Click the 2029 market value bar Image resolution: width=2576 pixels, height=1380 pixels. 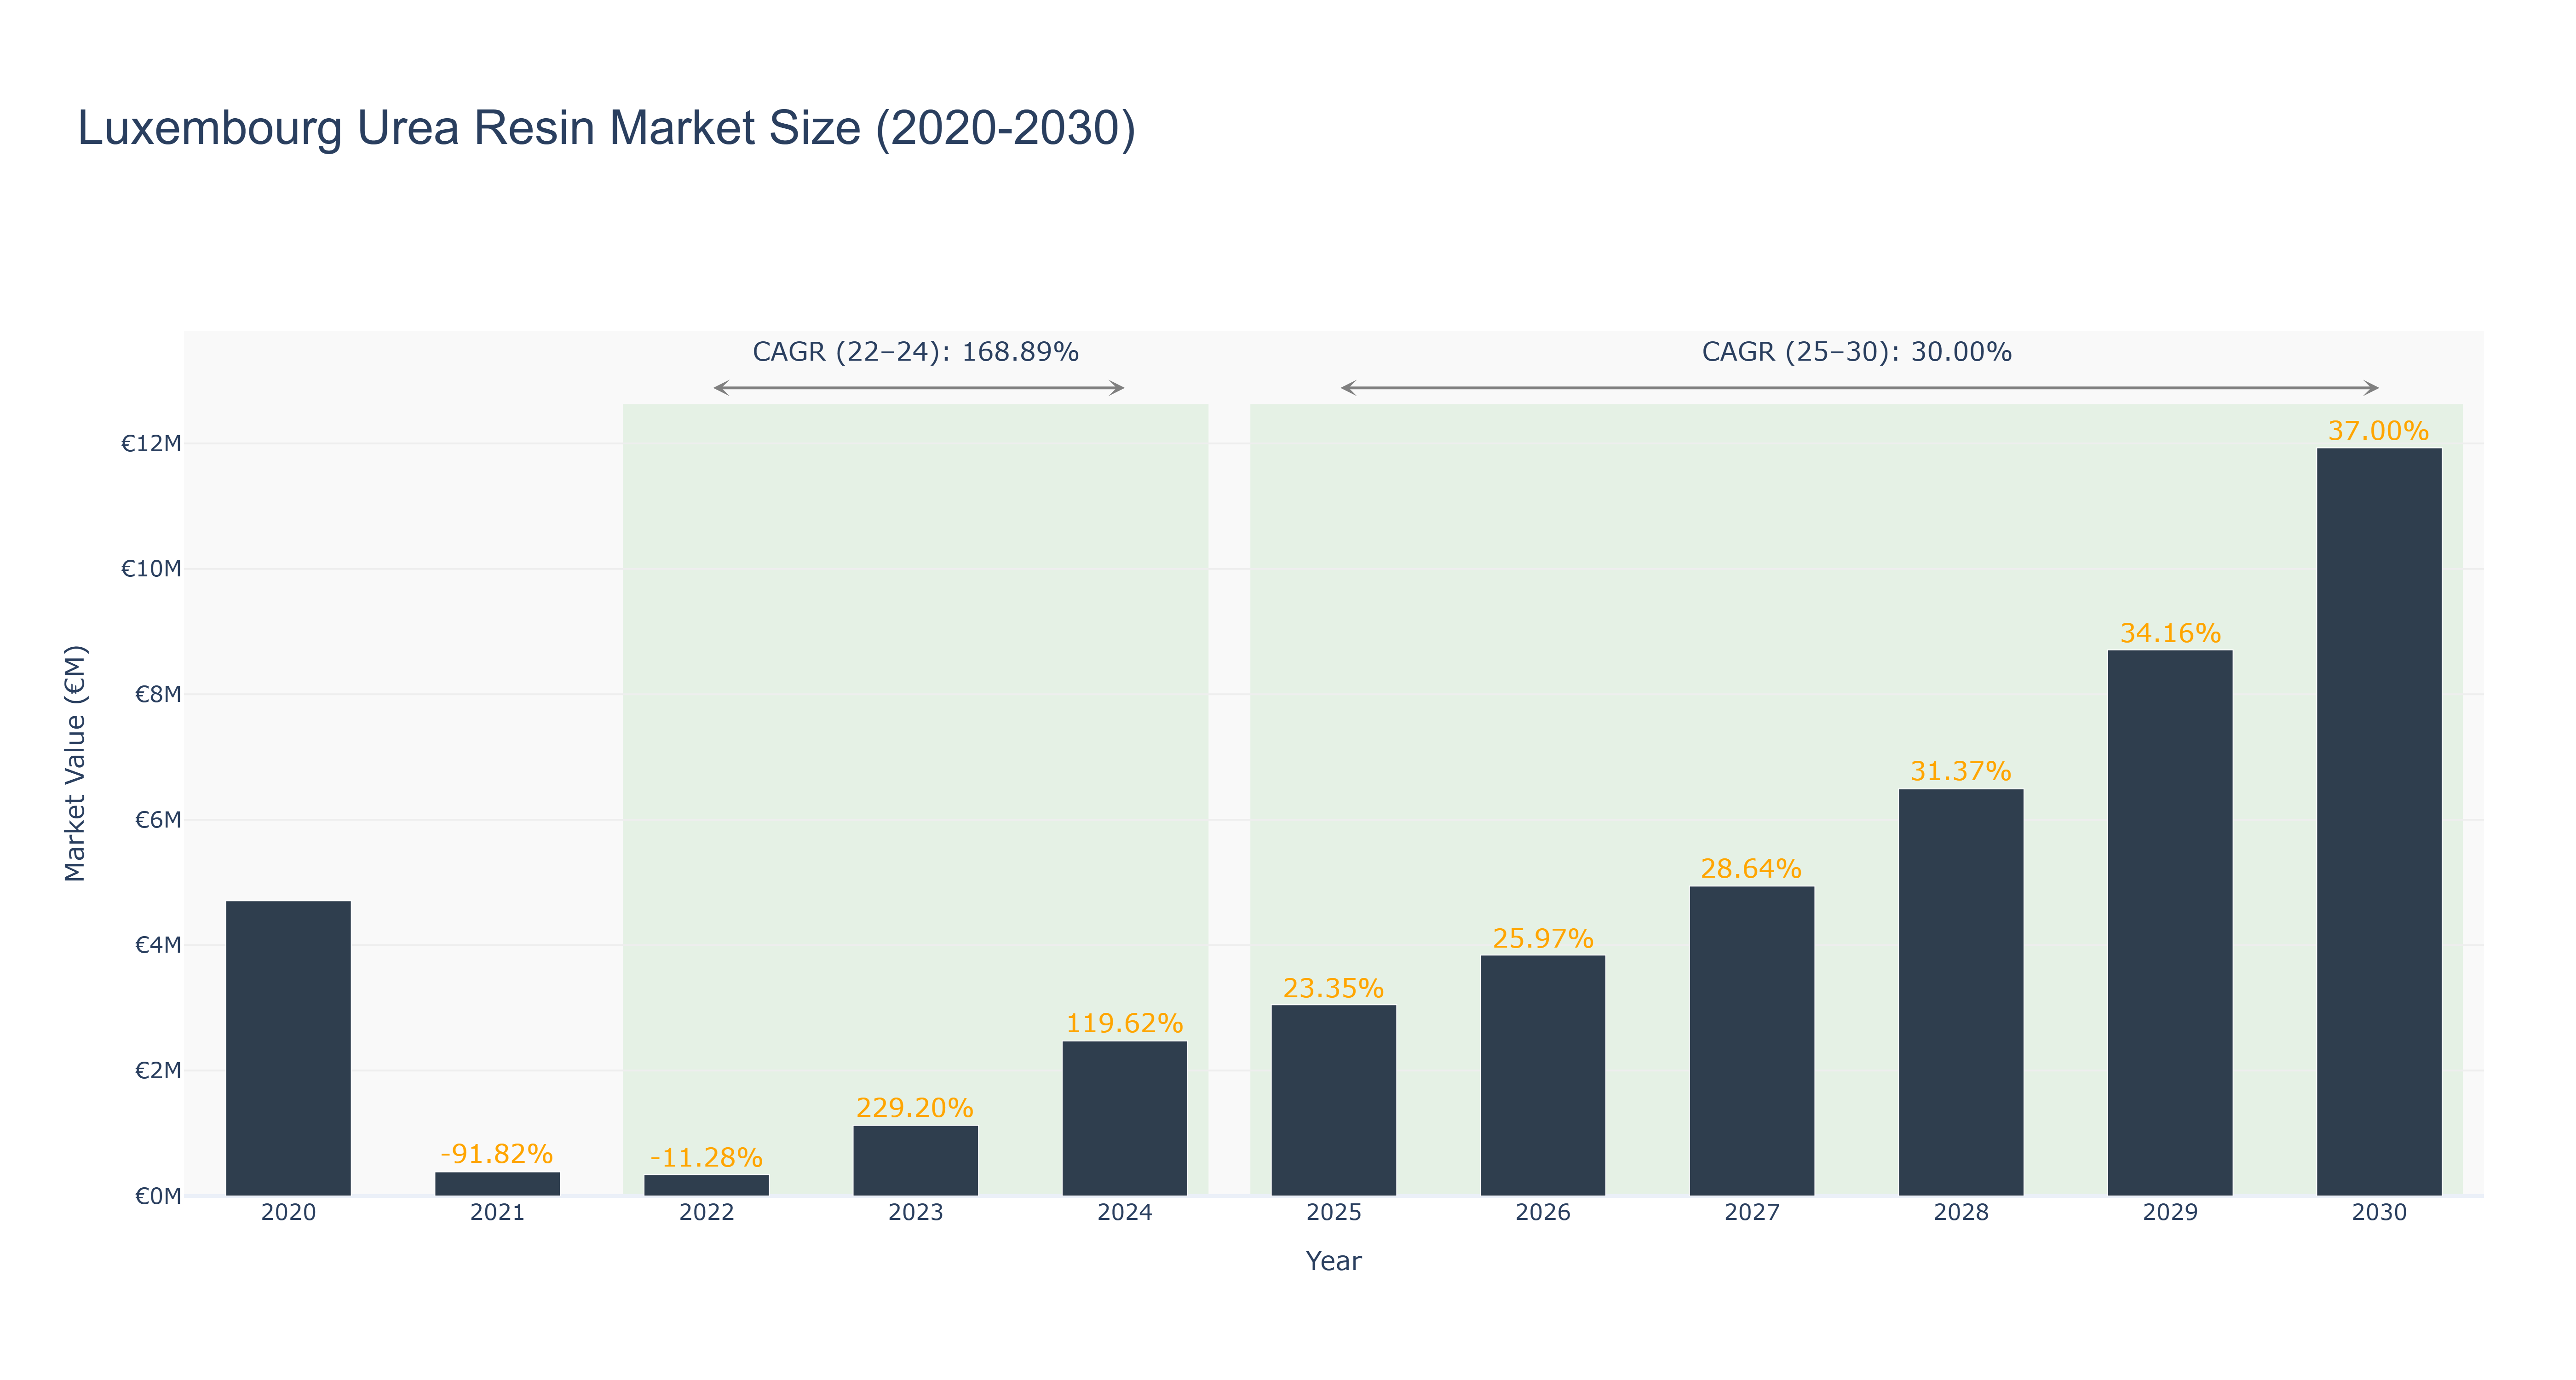[2169, 923]
